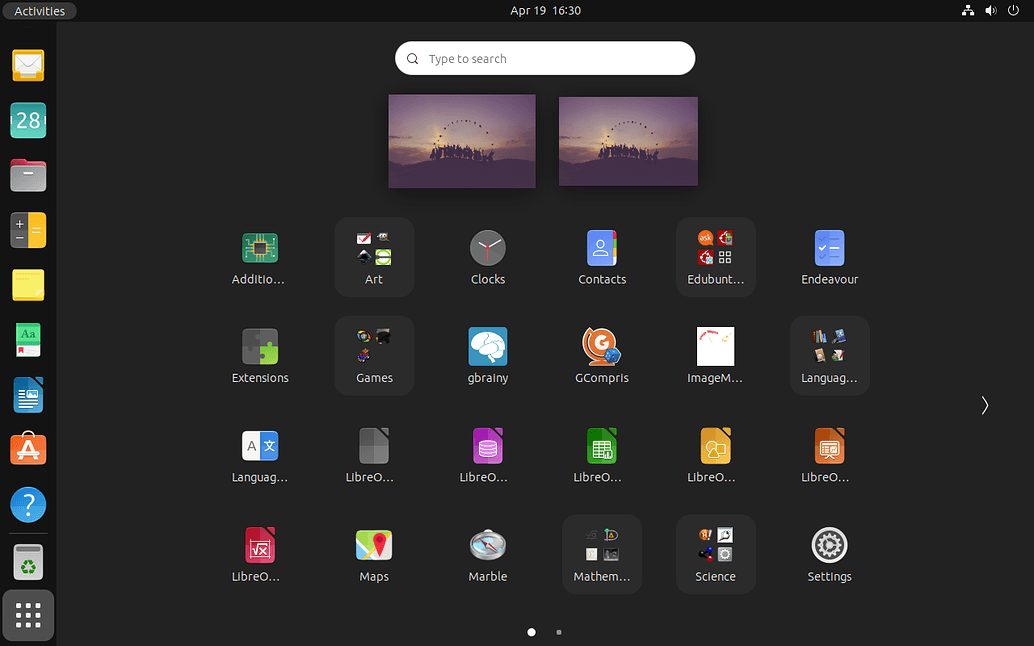Expand the Science app folder
This screenshot has height=646, width=1034.
coord(715,551)
